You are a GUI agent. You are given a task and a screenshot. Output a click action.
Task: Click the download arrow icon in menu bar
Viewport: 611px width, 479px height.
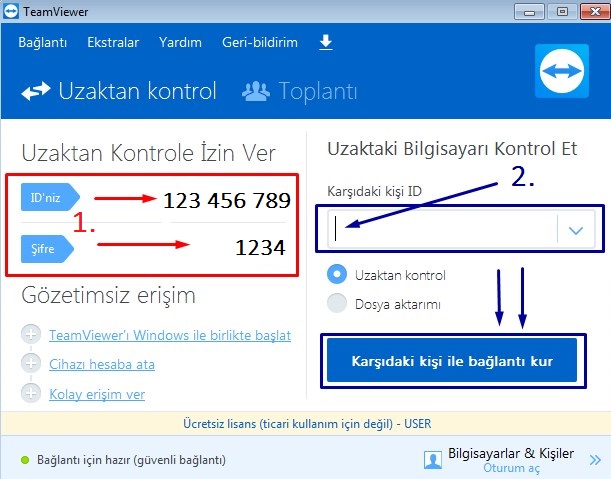tap(326, 42)
